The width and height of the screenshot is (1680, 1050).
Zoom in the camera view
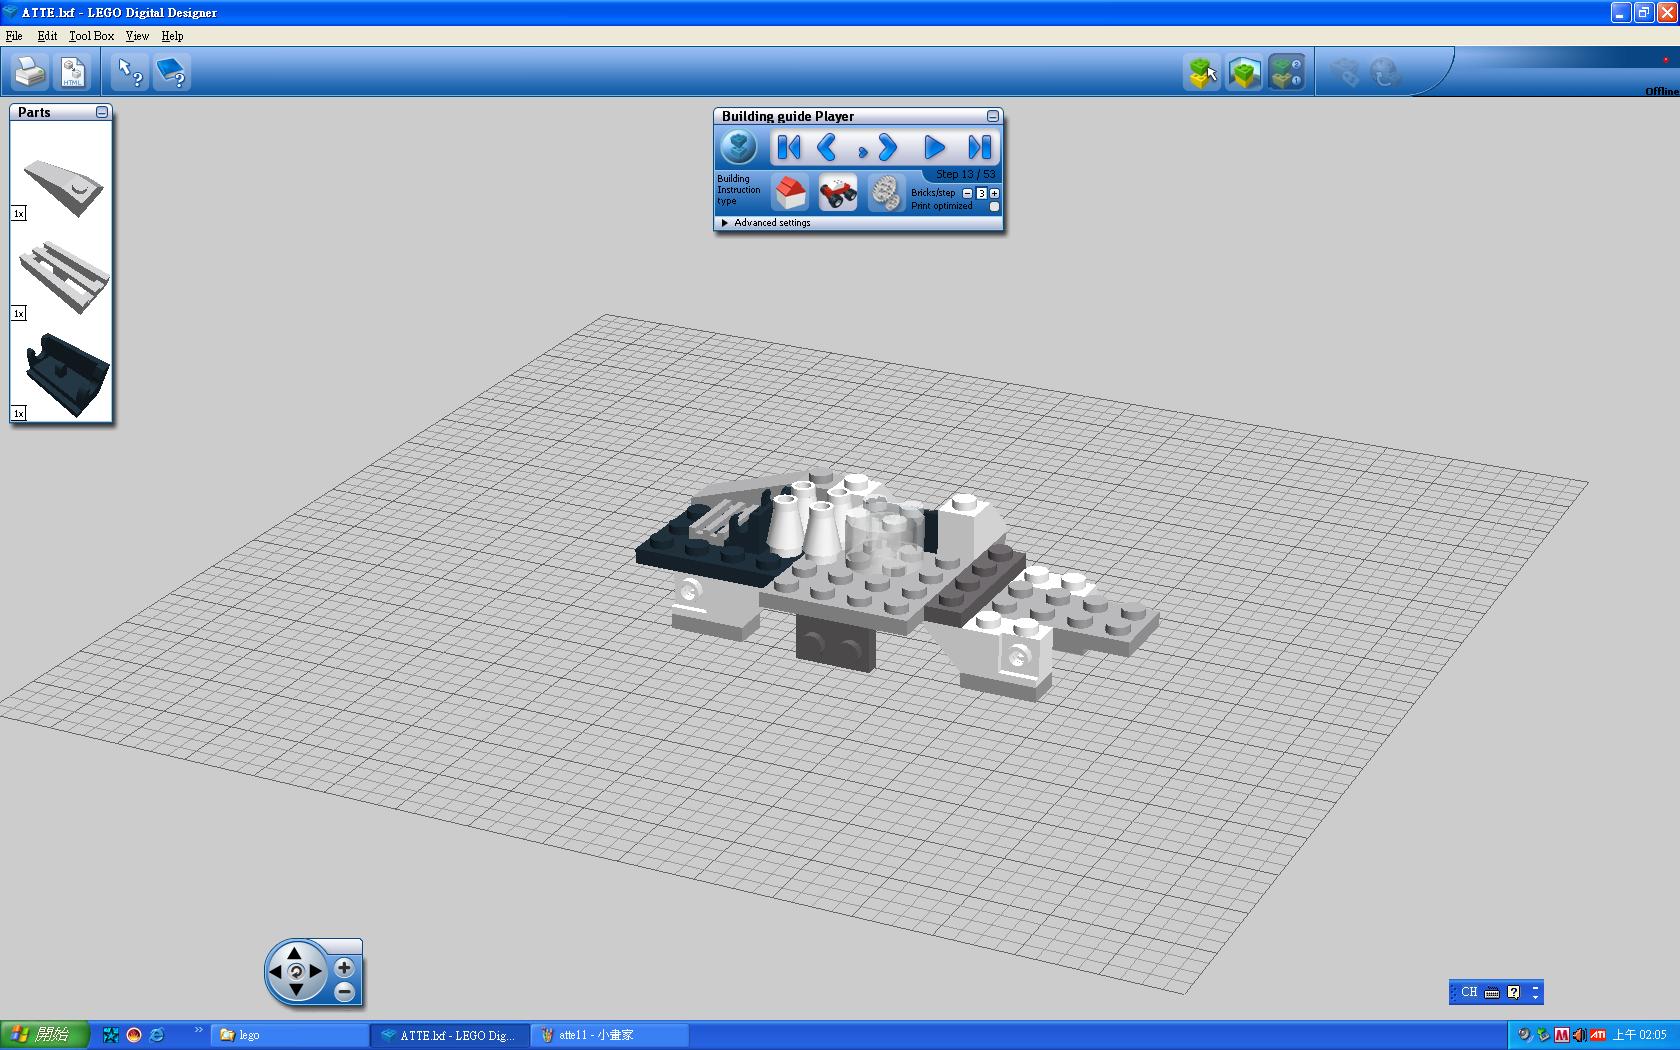pyautogui.click(x=344, y=967)
